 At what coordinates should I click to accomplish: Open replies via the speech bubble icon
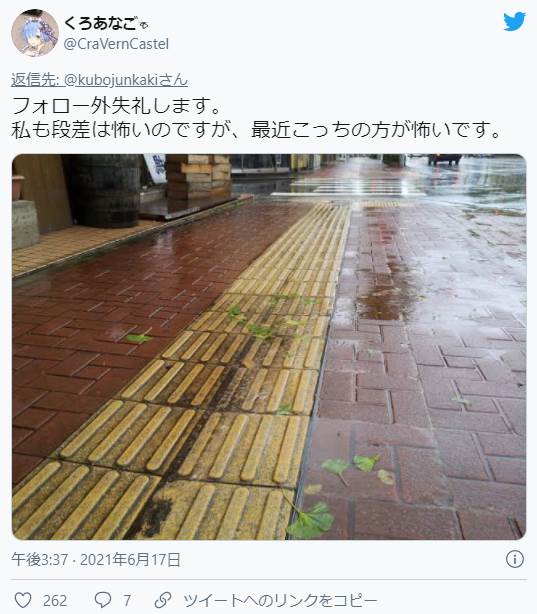pyautogui.click(x=103, y=600)
